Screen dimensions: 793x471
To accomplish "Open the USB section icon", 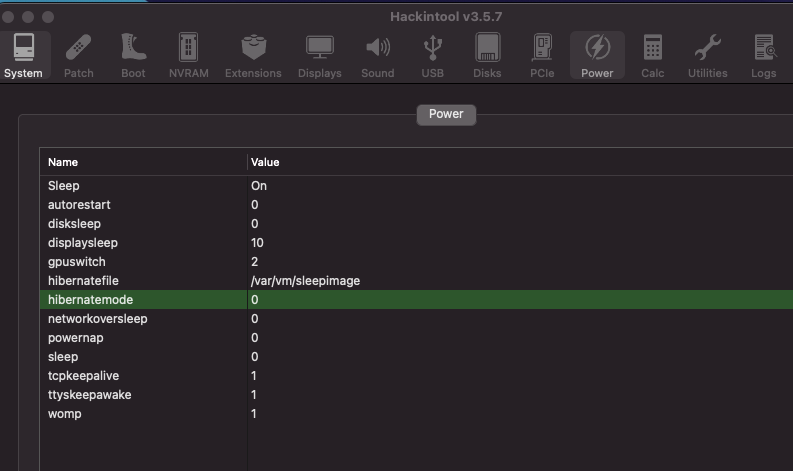I will pyautogui.click(x=432, y=55).
